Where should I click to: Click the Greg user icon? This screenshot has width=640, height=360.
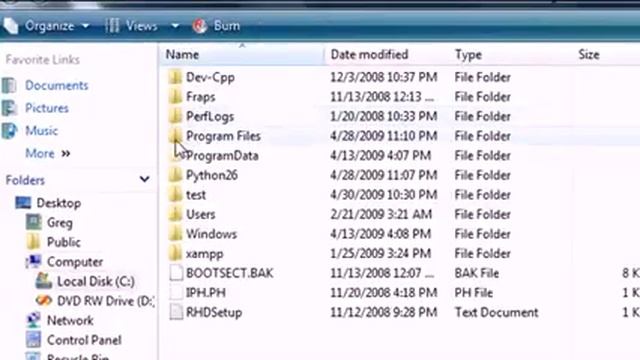(33, 222)
